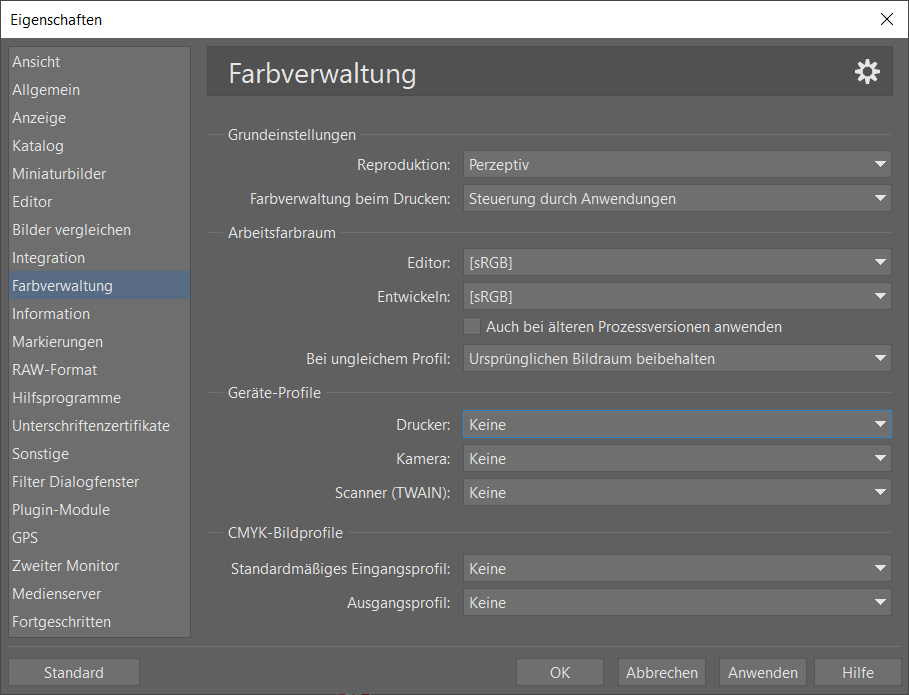Open the Scanner (TWAIN) profile dropdown
Viewport: 909px width, 695px height.
coord(676,493)
